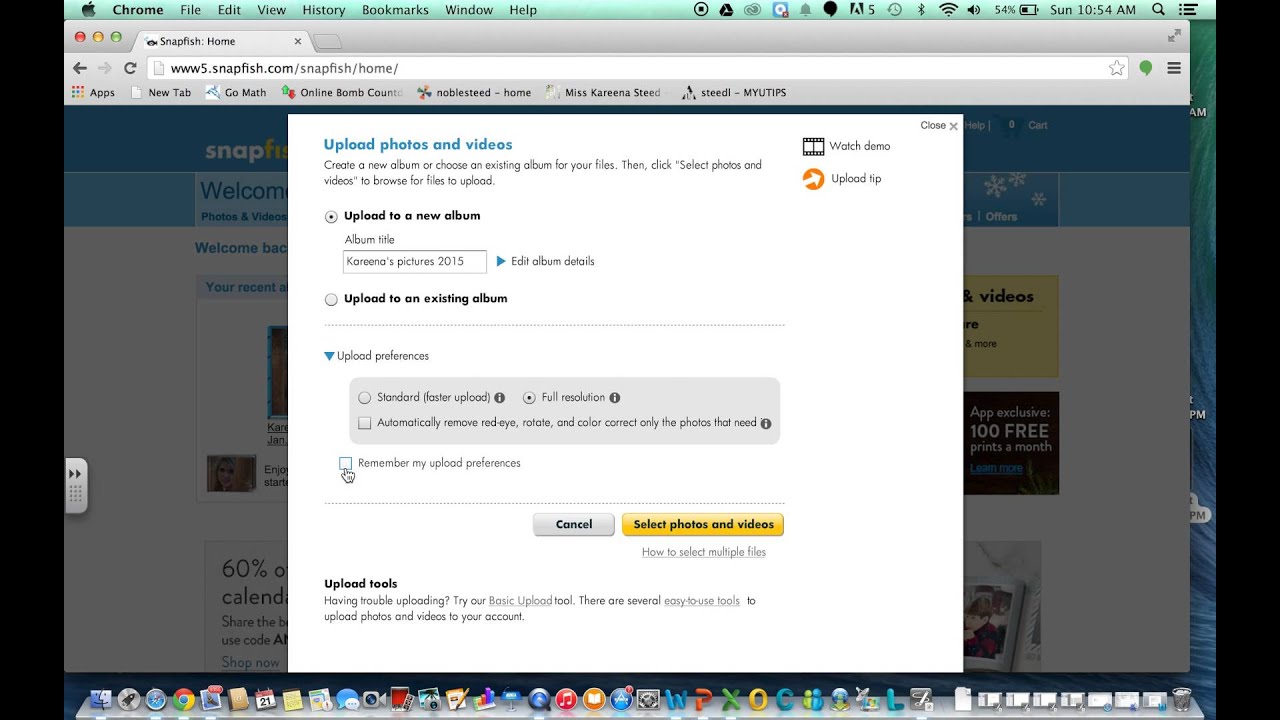Open the easy-to-use tools link
The width and height of the screenshot is (1280, 720).
tap(702, 601)
